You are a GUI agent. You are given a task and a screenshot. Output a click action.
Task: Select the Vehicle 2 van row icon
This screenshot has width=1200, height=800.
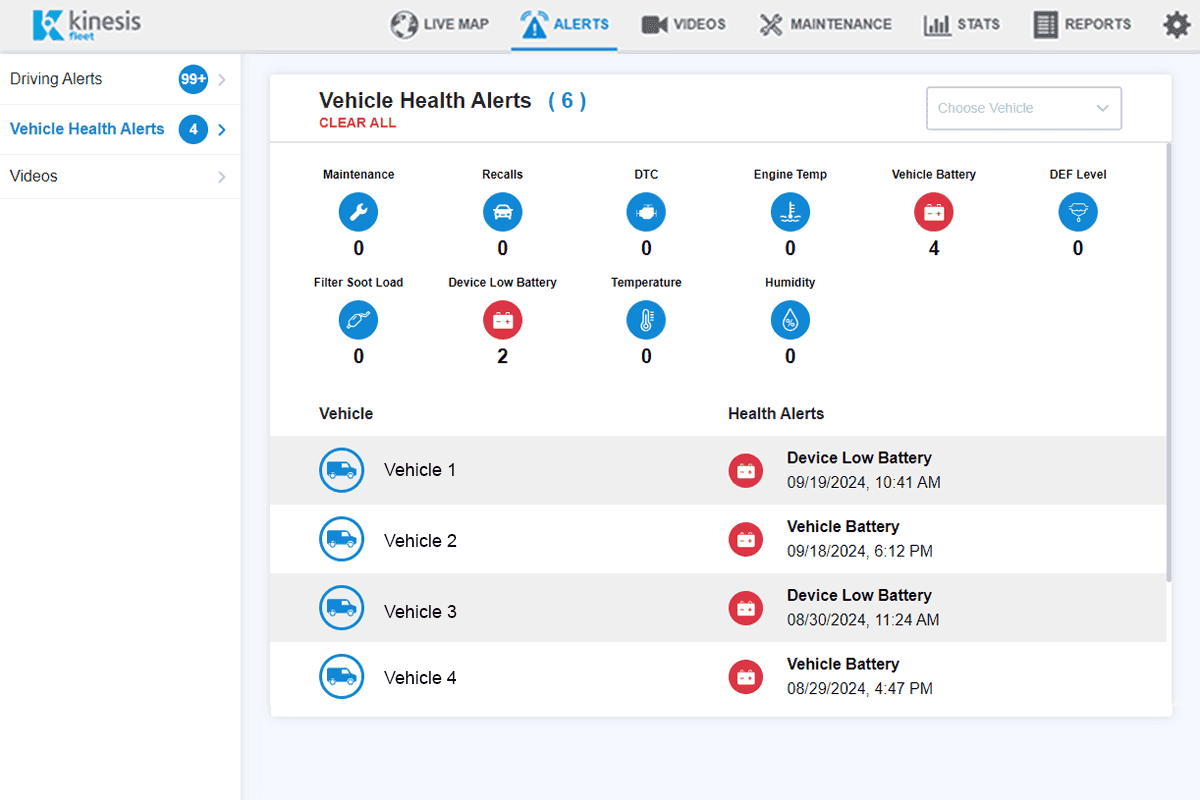click(341, 539)
